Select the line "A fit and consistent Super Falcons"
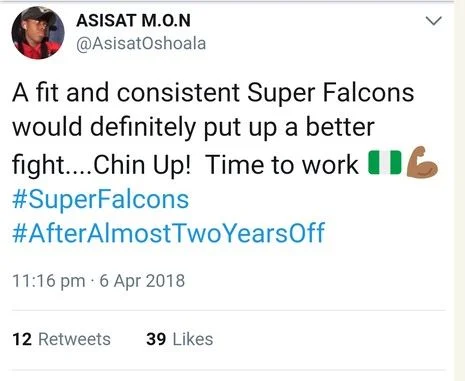 click(x=213, y=93)
